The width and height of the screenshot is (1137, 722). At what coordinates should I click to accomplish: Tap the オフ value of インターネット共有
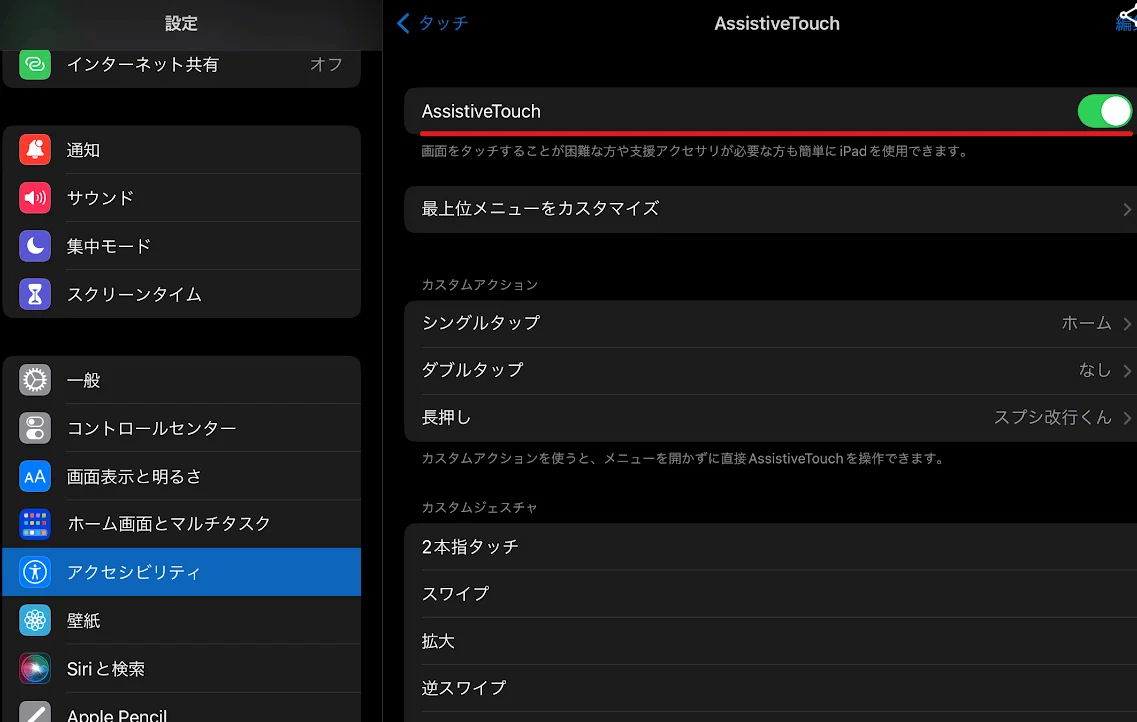[x=326, y=65]
